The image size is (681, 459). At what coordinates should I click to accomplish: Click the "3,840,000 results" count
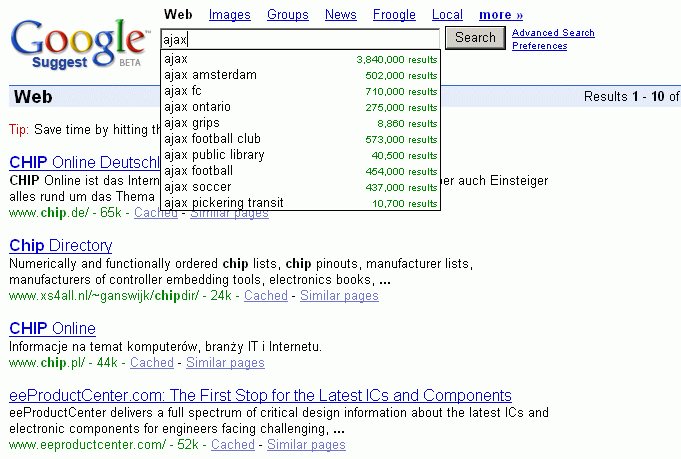click(x=397, y=59)
